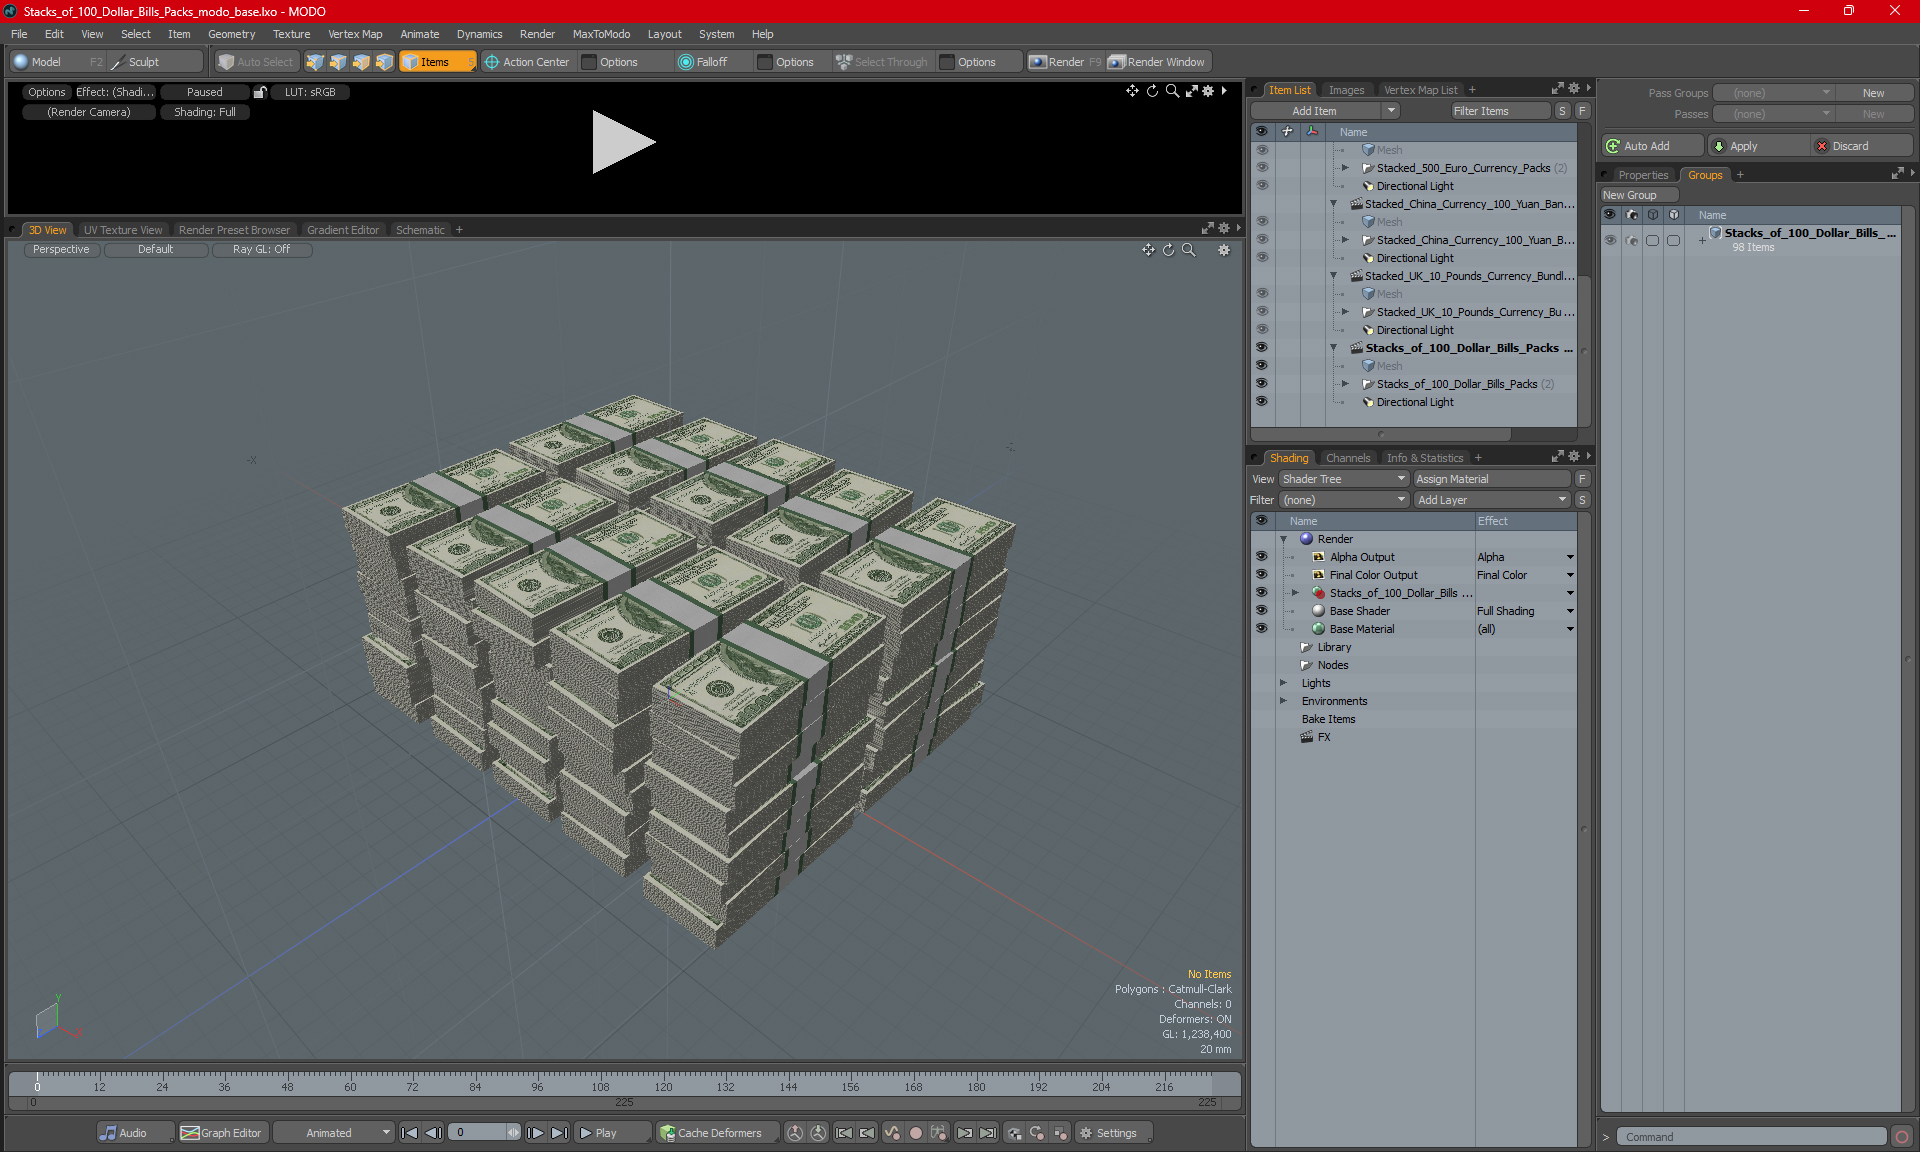Step to previous frame

(x=433, y=1133)
